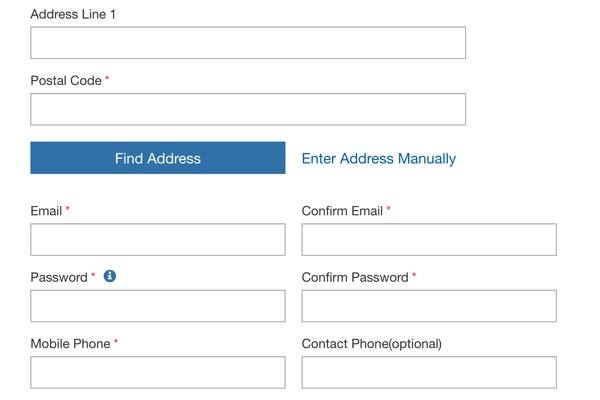Select the Email text box
Viewport: 600px width, 400px height.
[x=158, y=240]
